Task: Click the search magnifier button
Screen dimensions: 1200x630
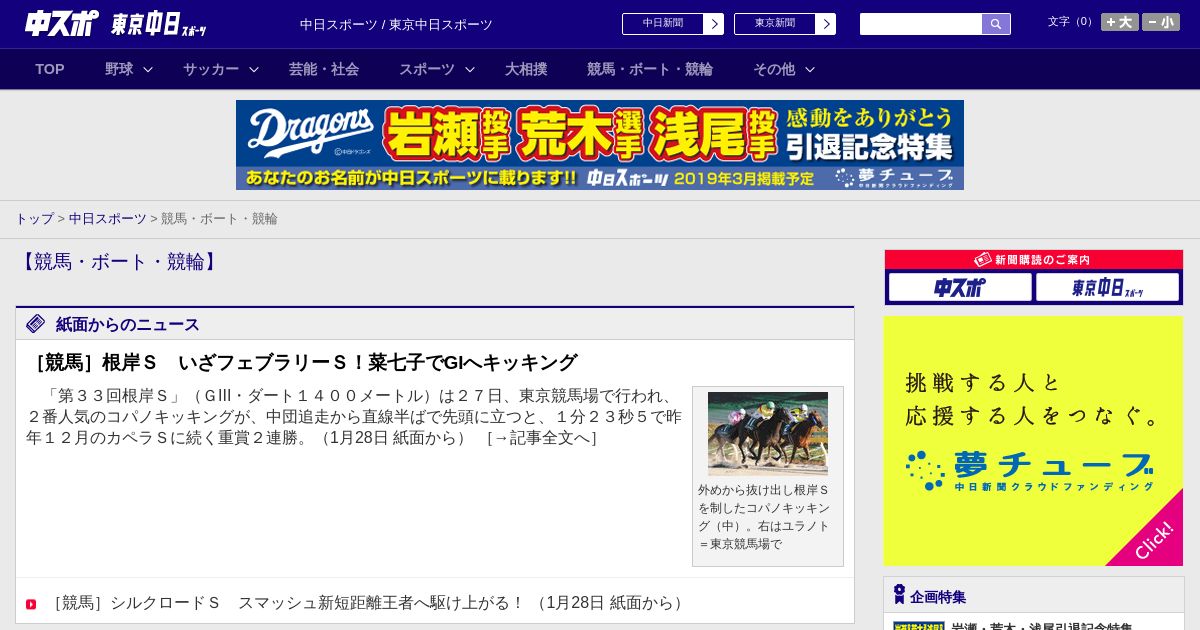Action: point(996,24)
